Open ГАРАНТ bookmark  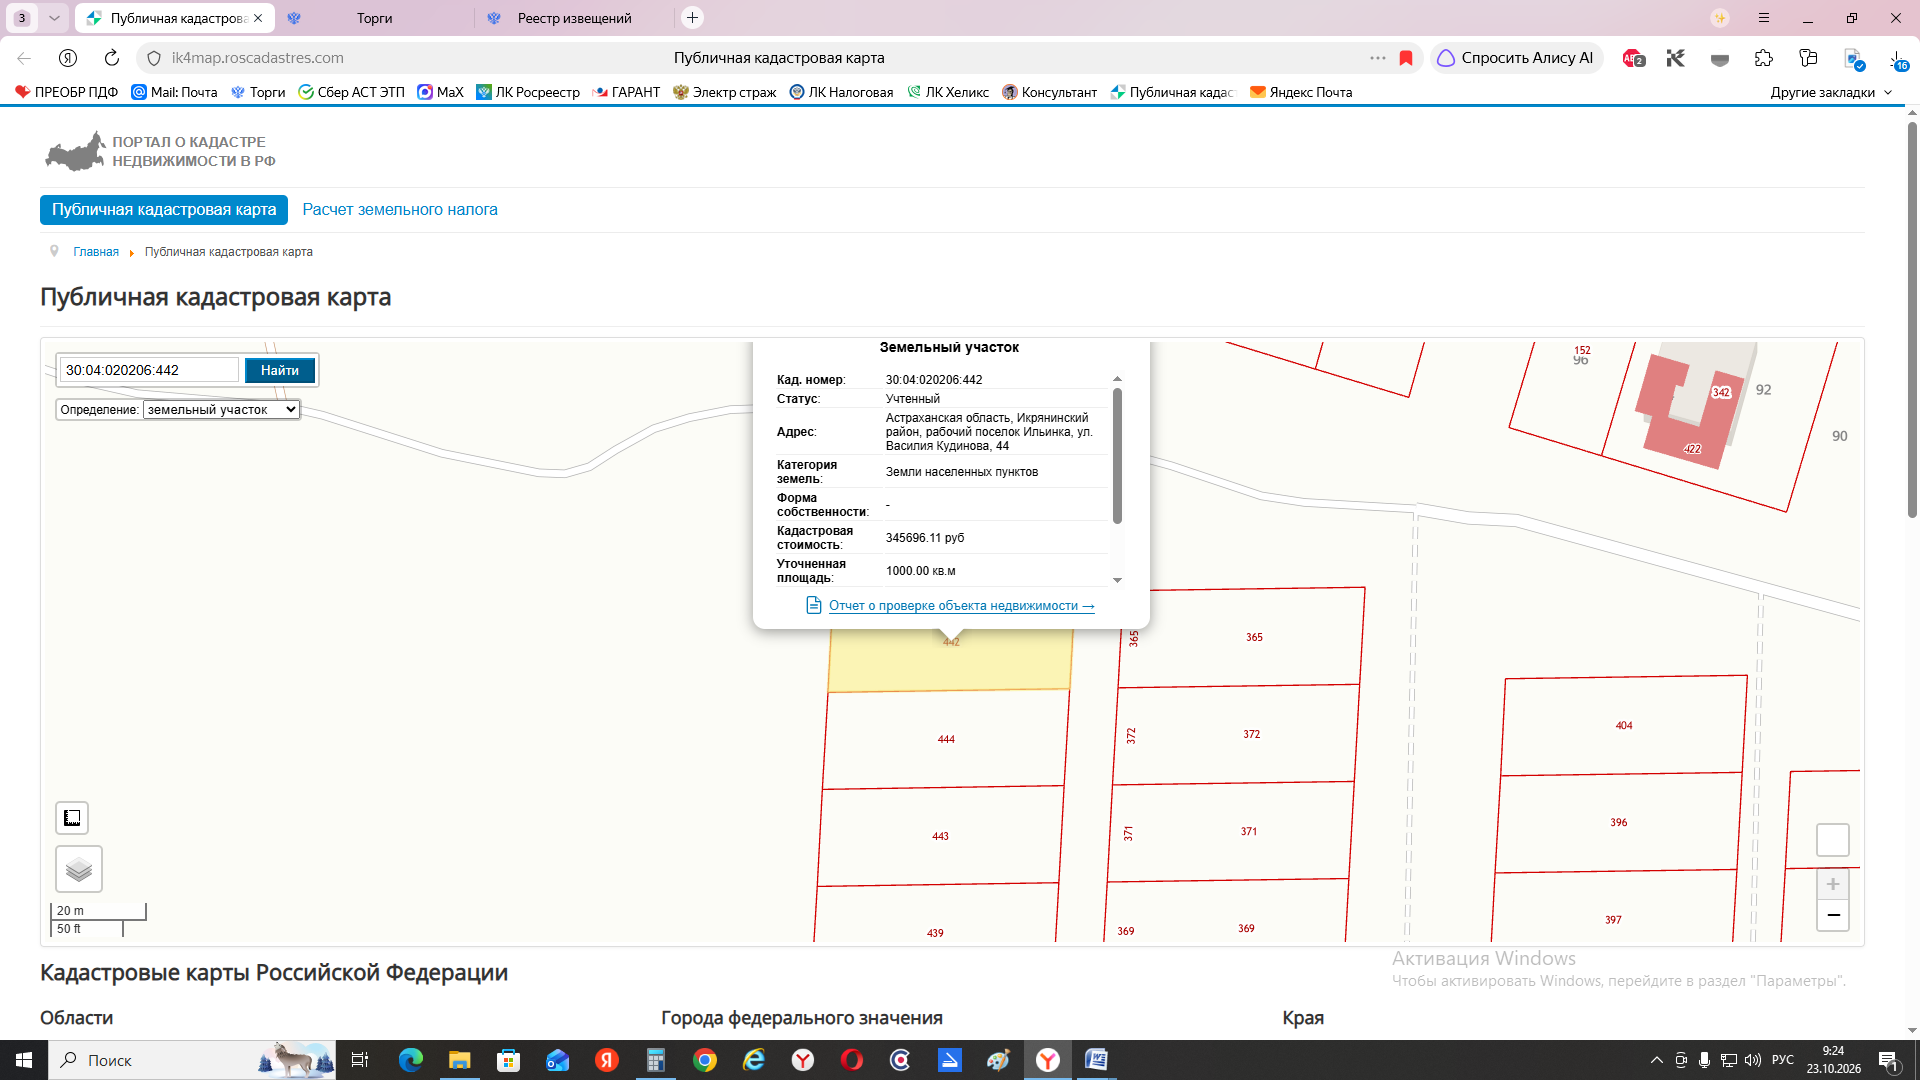pos(626,92)
